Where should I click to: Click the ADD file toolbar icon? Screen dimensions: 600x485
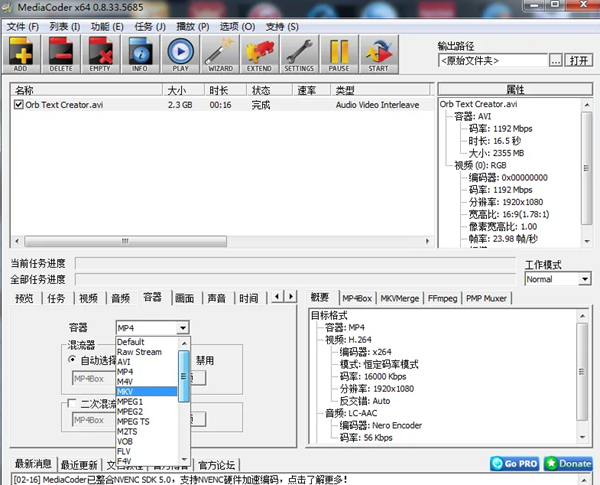[x=21, y=54]
